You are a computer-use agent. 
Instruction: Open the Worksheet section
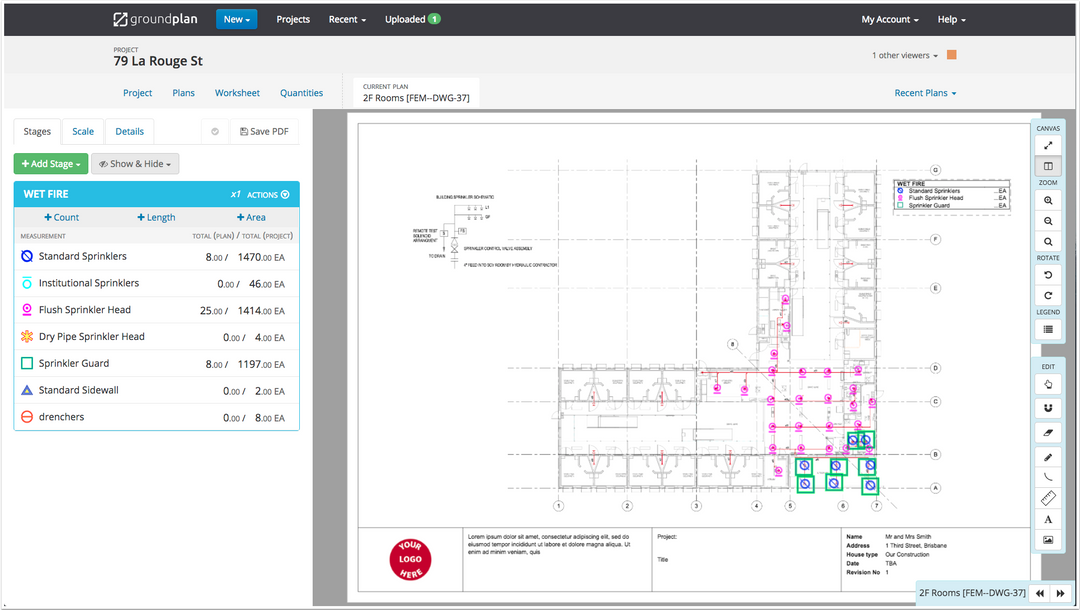coord(237,92)
